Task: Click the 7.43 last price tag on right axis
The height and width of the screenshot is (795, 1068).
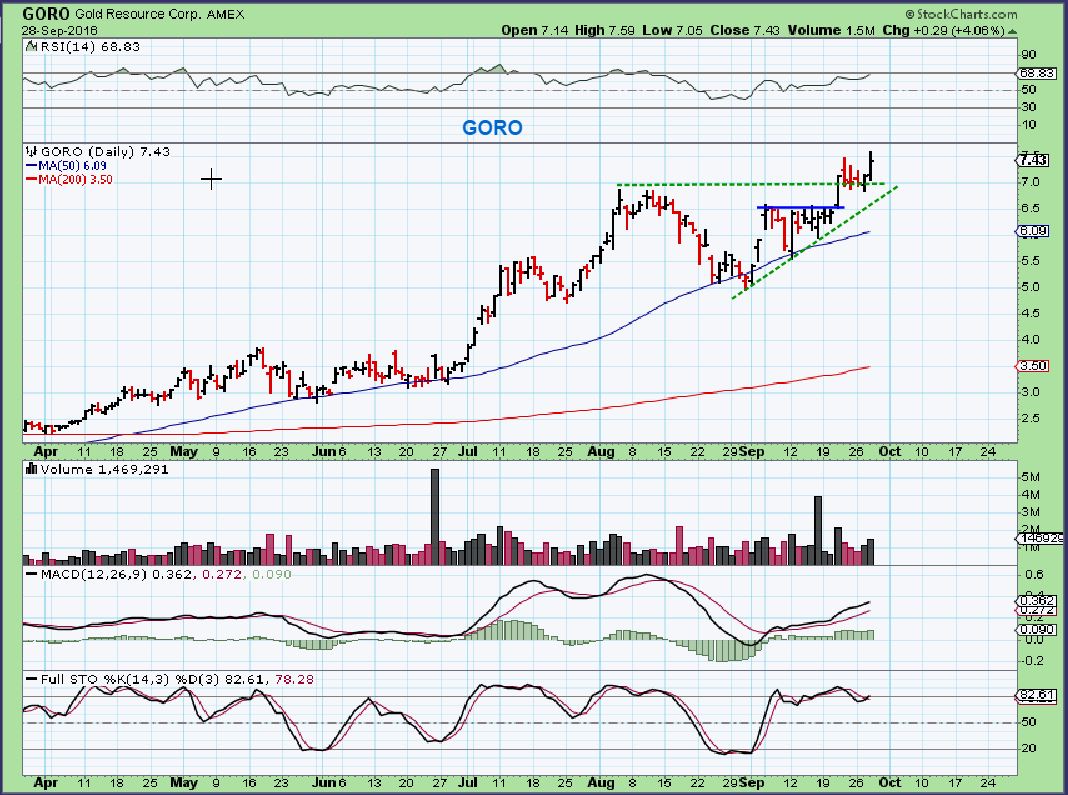Action: [x=1033, y=160]
